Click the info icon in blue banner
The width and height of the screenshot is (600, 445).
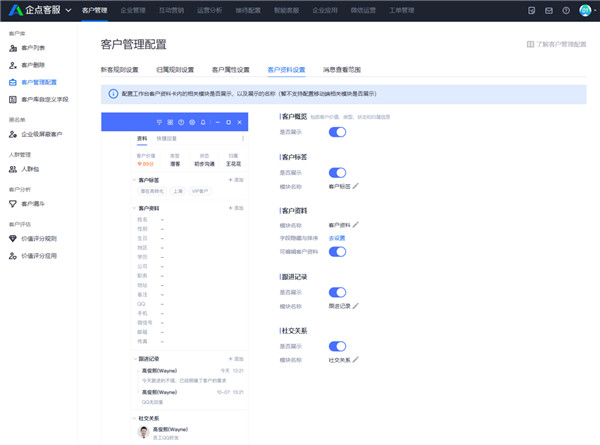click(x=113, y=94)
